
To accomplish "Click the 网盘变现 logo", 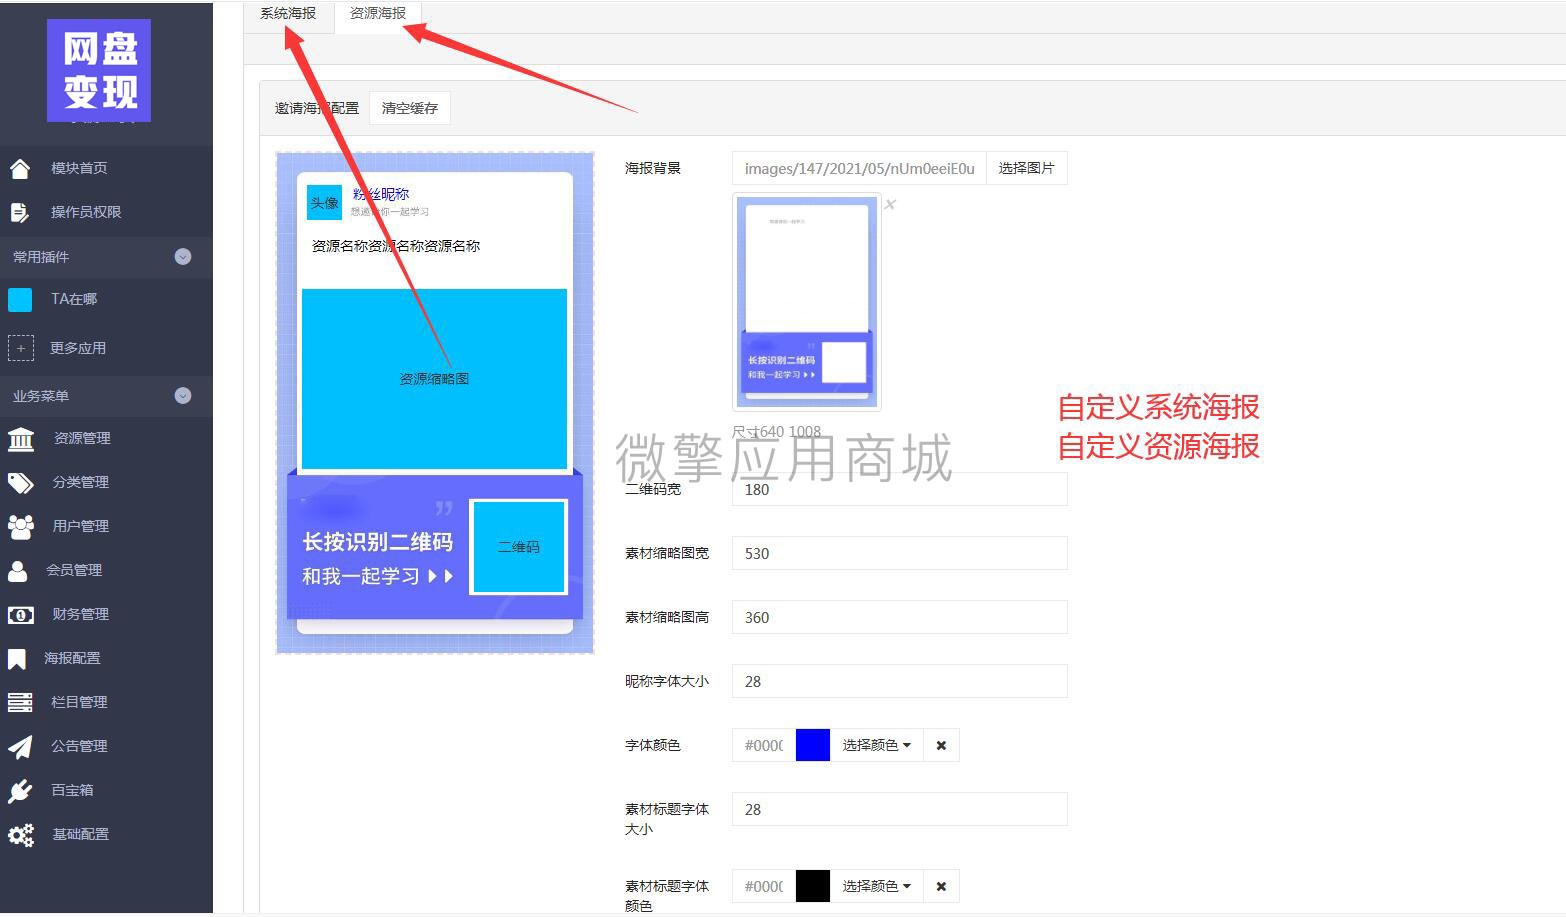I will pos(99,71).
